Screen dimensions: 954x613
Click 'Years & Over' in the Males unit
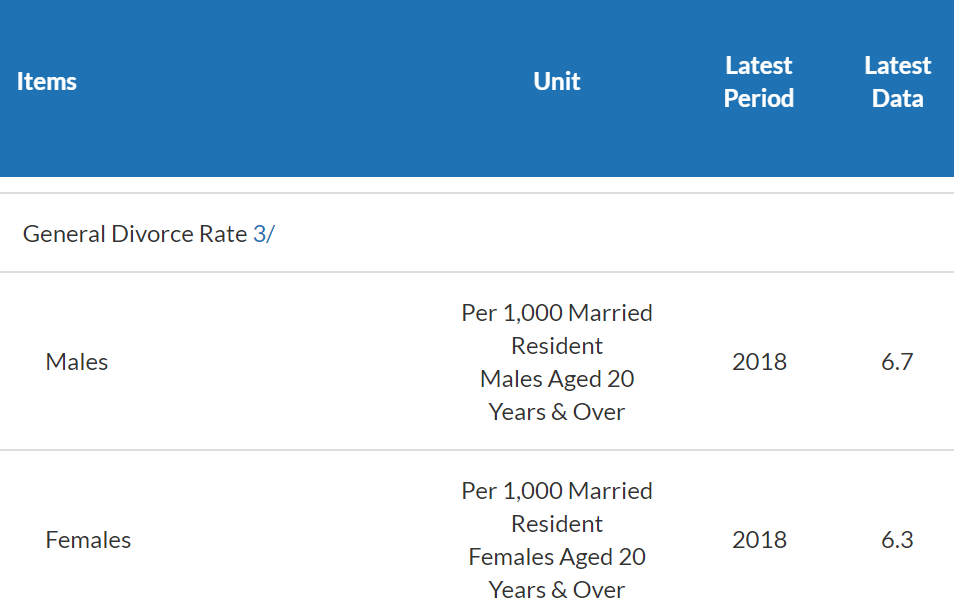pos(557,412)
